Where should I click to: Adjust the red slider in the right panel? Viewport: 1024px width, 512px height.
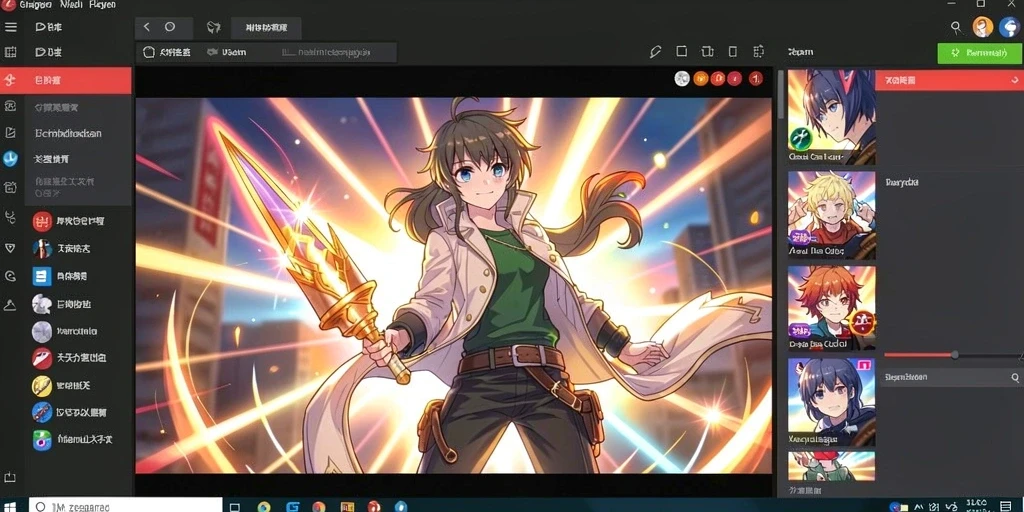pos(954,355)
